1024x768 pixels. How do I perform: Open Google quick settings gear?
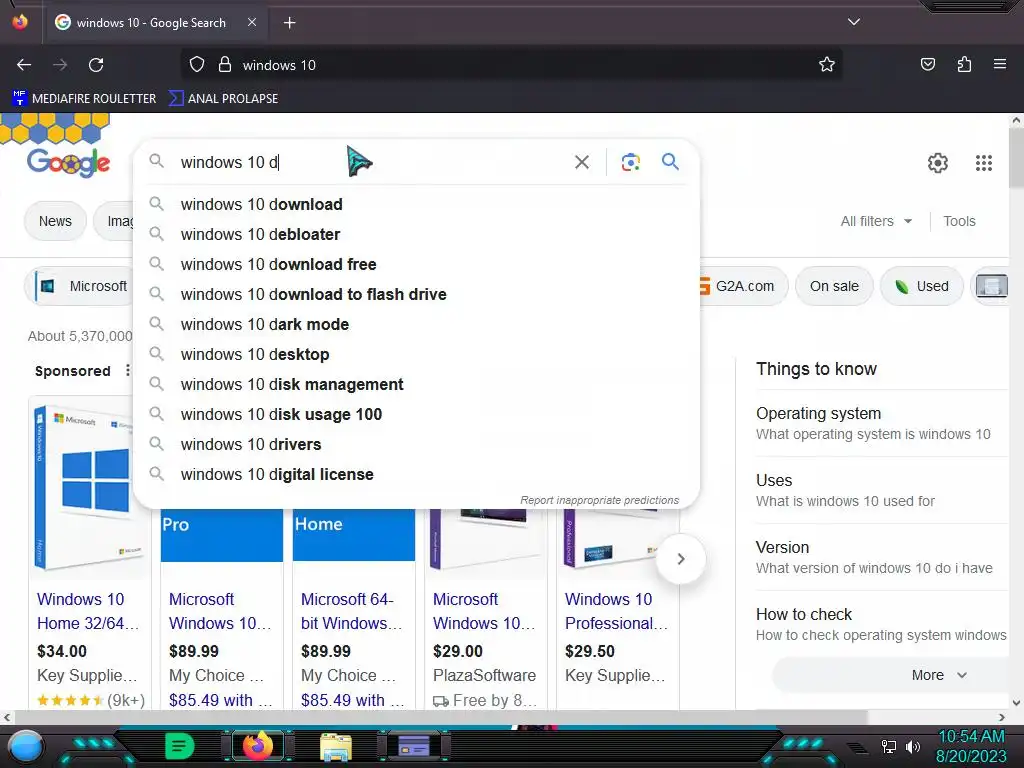[x=938, y=163]
